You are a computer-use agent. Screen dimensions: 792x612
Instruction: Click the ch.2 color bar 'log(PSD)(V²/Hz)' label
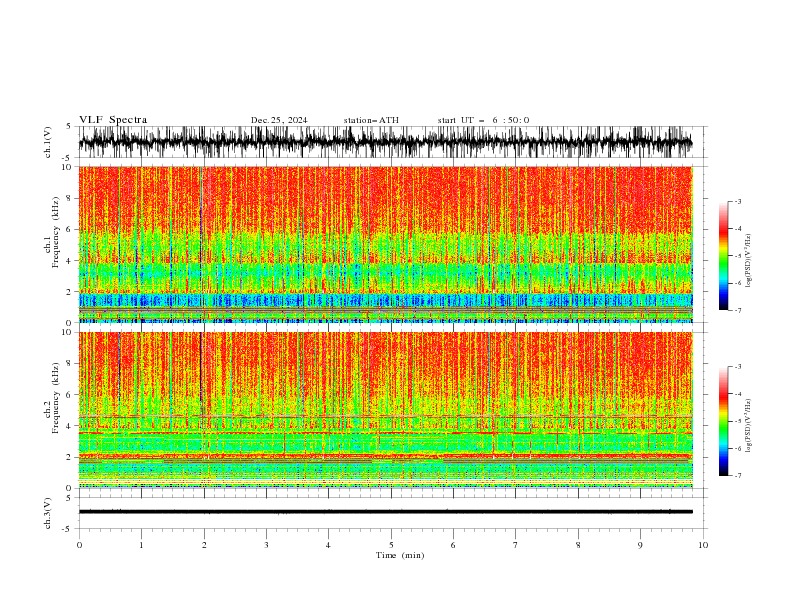[x=748, y=425]
